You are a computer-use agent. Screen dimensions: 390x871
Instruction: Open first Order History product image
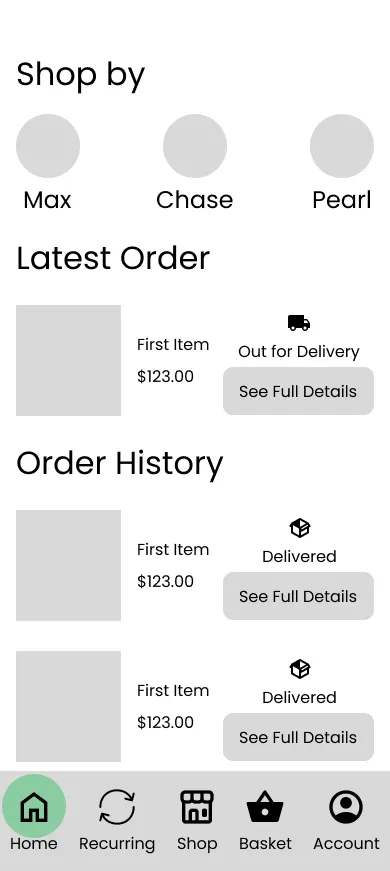click(68, 565)
